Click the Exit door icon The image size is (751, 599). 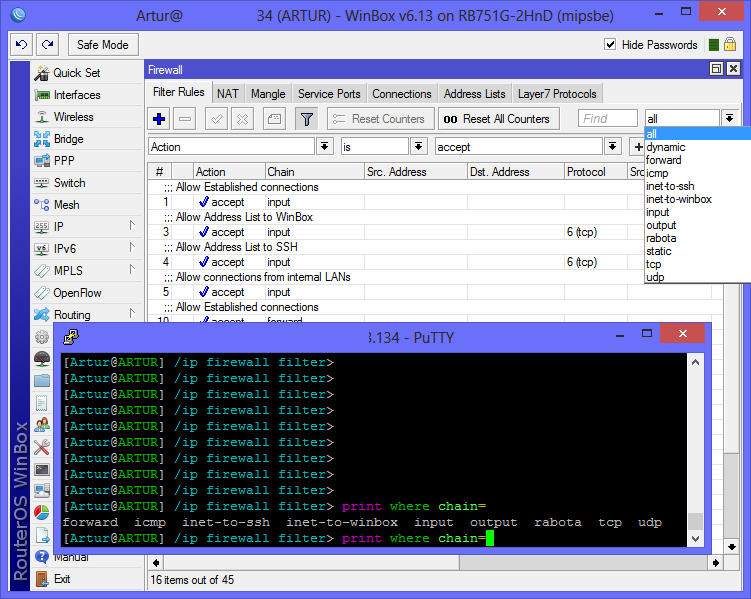[x=42, y=579]
